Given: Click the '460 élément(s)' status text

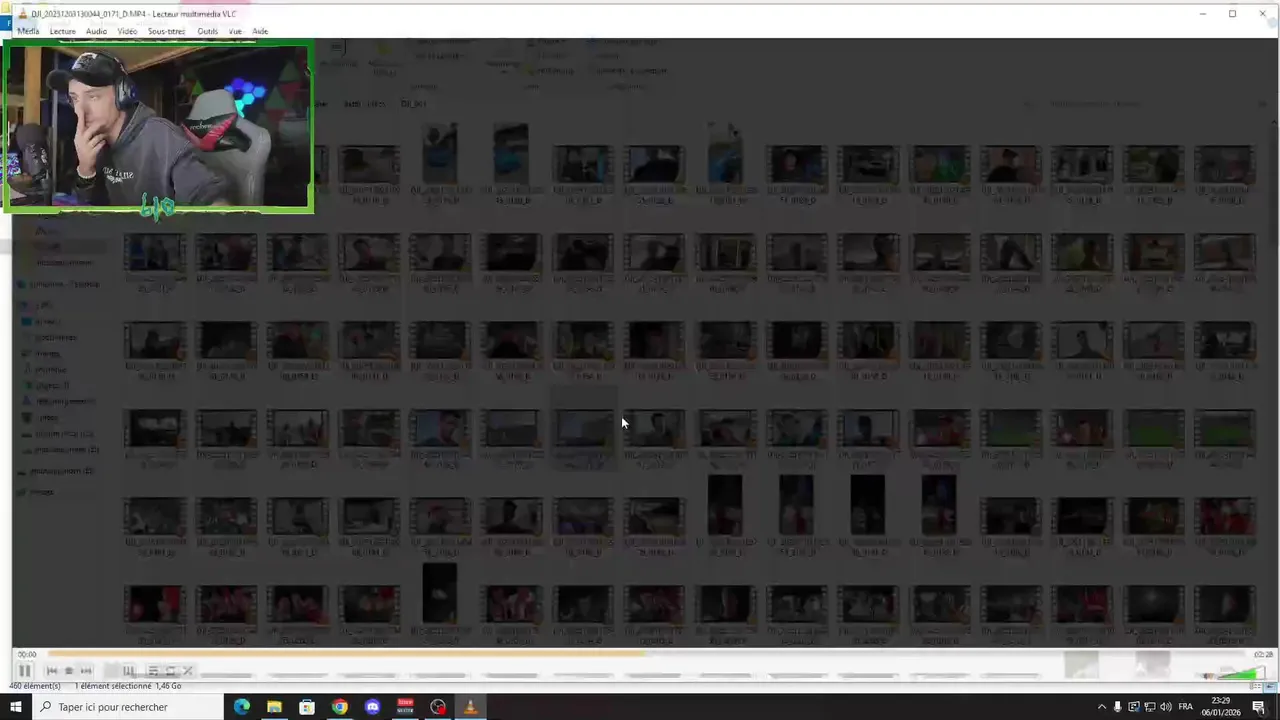Looking at the screenshot, I should [x=35, y=686].
